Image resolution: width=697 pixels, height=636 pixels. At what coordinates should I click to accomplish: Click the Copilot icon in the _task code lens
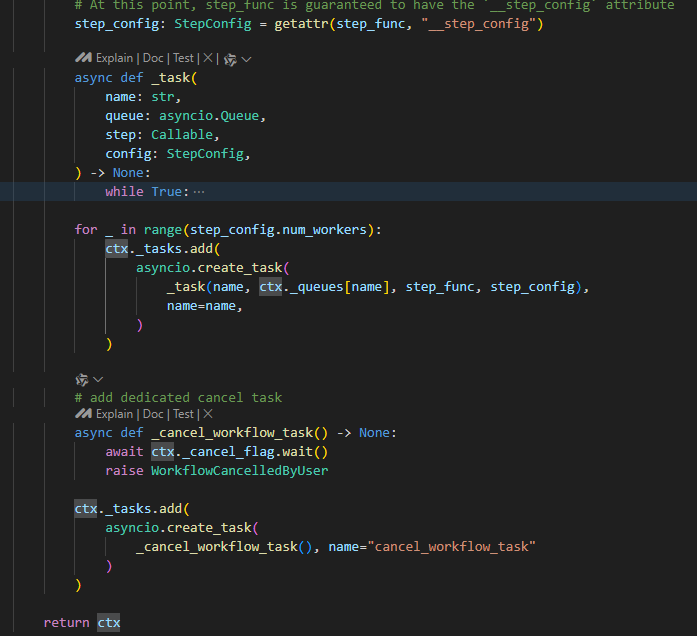[230, 59]
